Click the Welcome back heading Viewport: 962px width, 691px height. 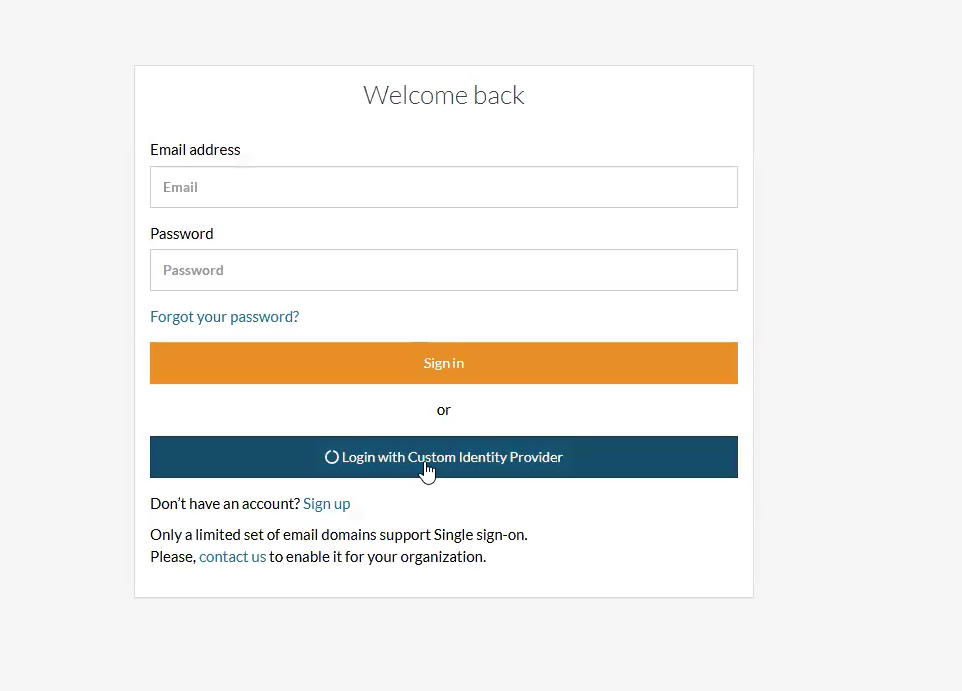(x=443, y=95)
